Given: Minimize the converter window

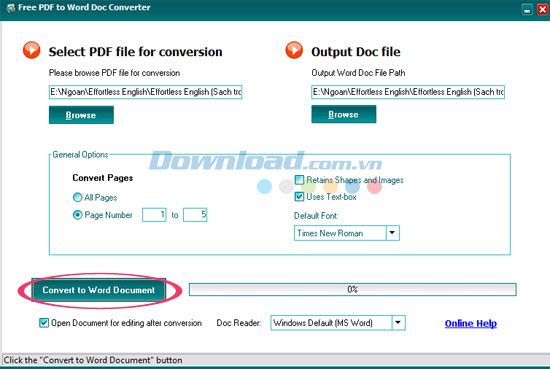Looking at the screenshot, I should pos(527,9).
